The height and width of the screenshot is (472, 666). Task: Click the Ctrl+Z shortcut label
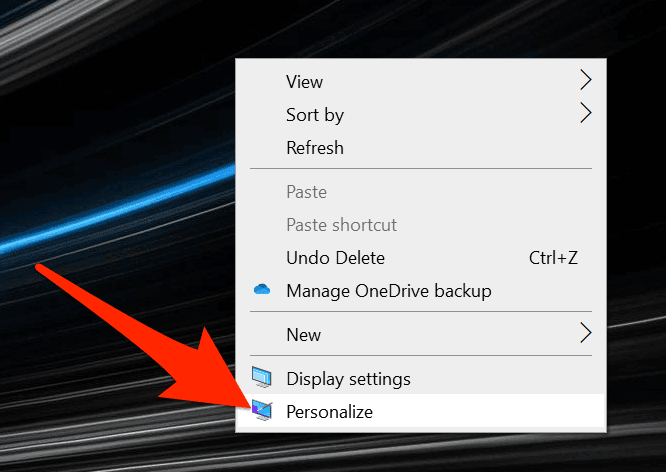pyautogui.click(x=553, y=258)
